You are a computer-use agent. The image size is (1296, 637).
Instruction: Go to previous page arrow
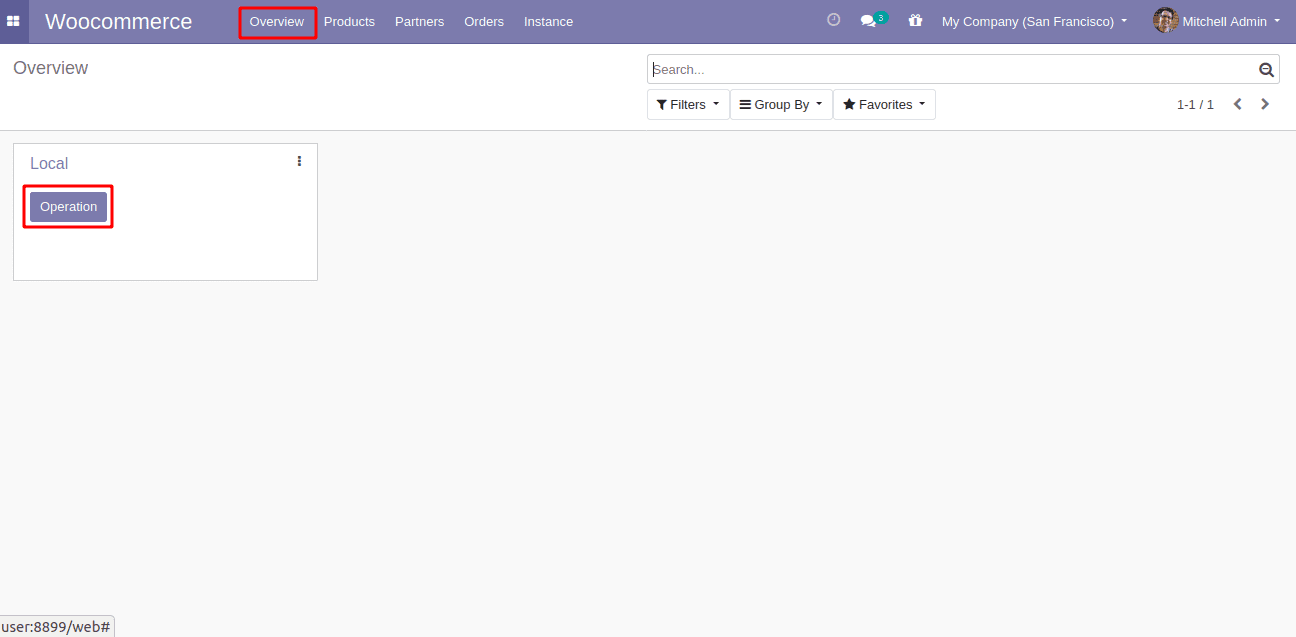[x=1237, y=104]
